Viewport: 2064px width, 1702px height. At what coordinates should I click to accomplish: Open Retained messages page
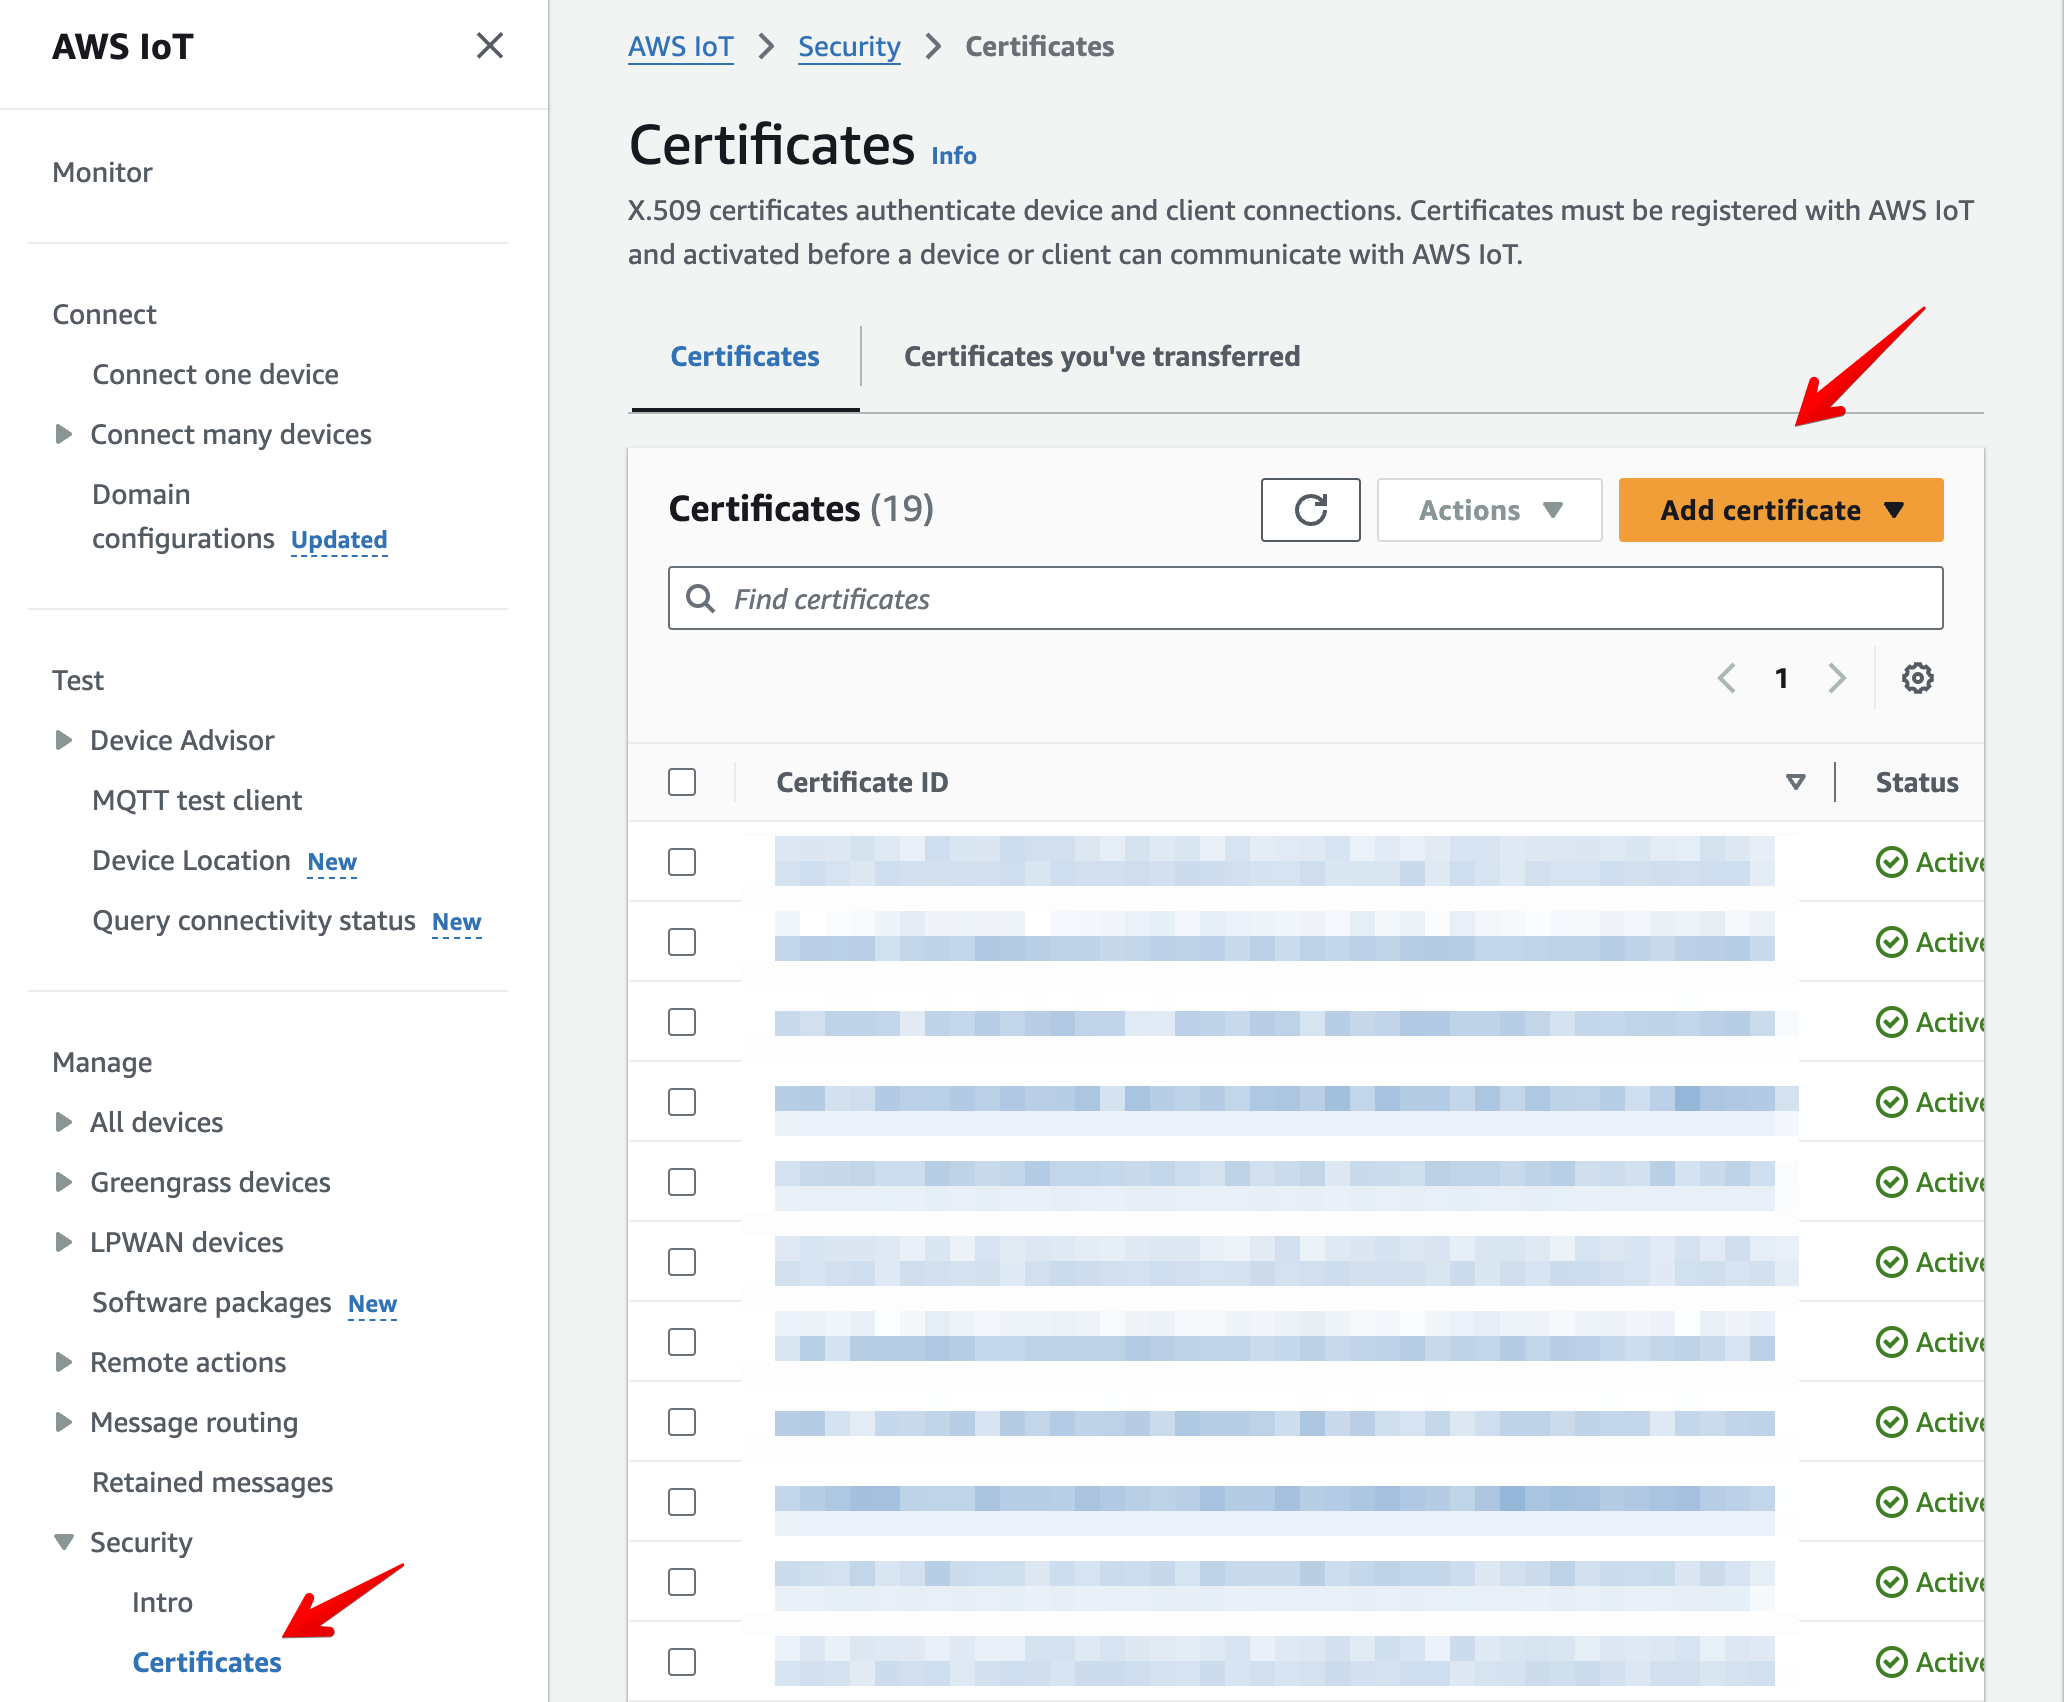point(212,1482)
